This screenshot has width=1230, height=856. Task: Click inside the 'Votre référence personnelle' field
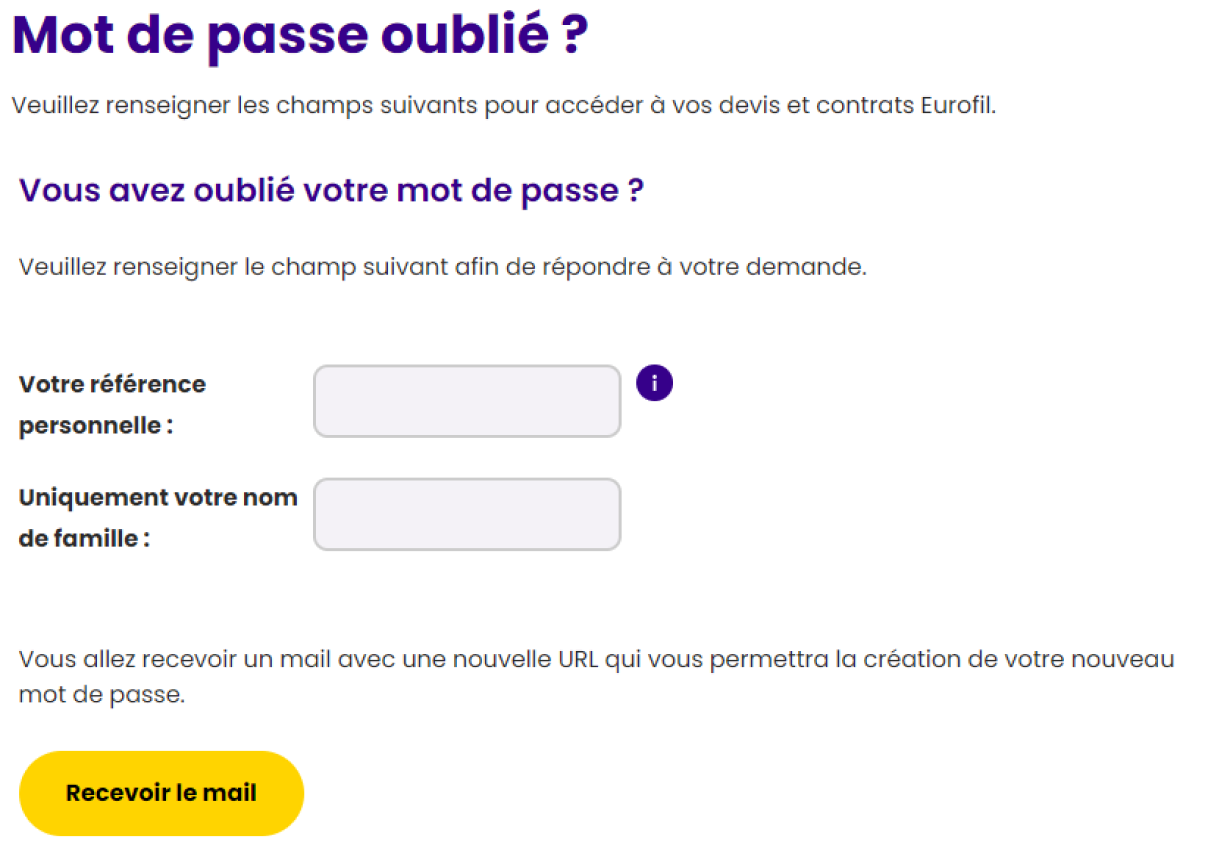click(x=466, y=401)
